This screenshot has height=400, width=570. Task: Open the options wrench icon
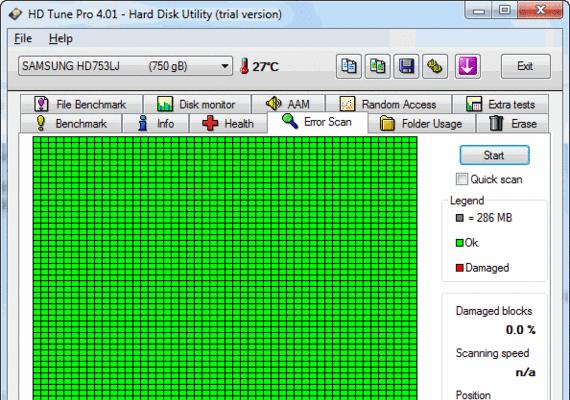tap(435, 66)
